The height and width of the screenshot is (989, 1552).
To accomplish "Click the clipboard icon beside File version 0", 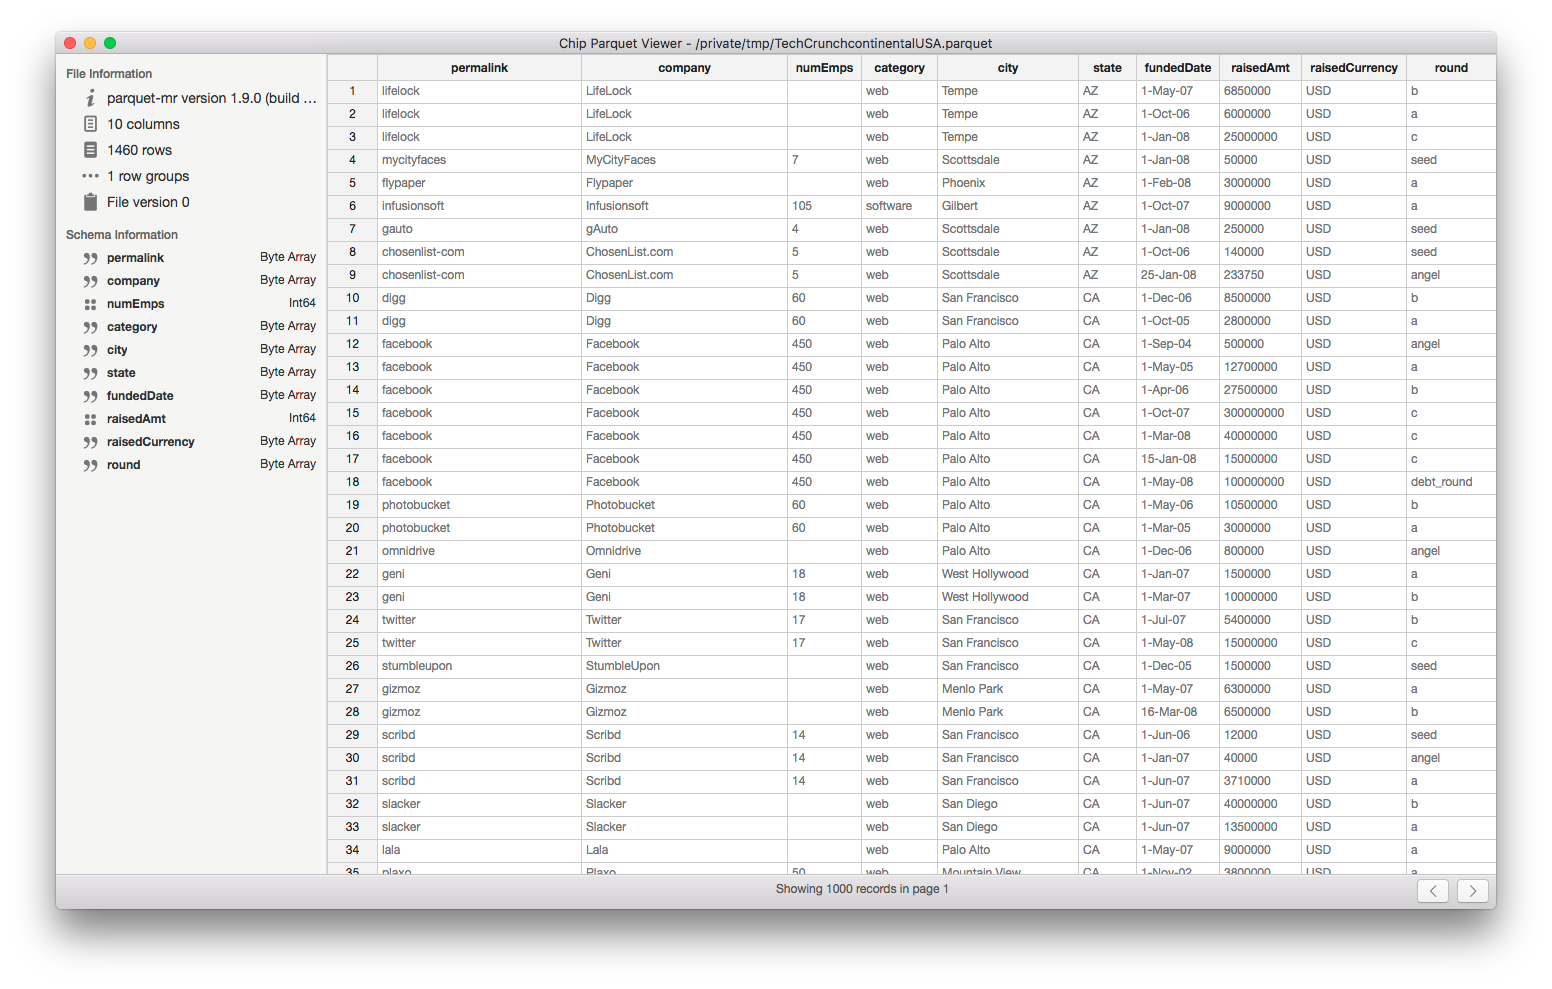I will [90, 202].
